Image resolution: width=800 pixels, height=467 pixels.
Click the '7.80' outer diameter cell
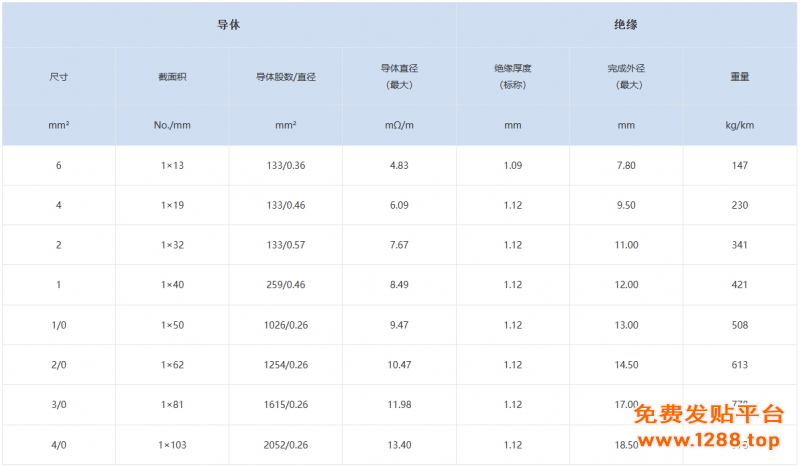[626, 165]
